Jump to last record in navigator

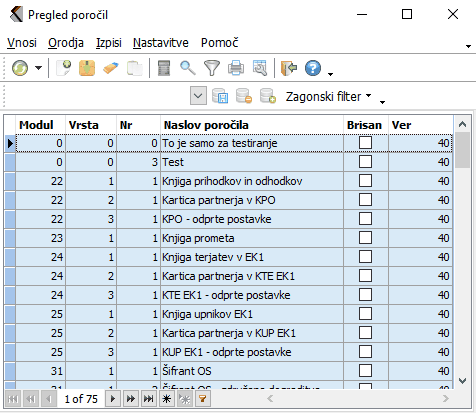pos(148,399)
